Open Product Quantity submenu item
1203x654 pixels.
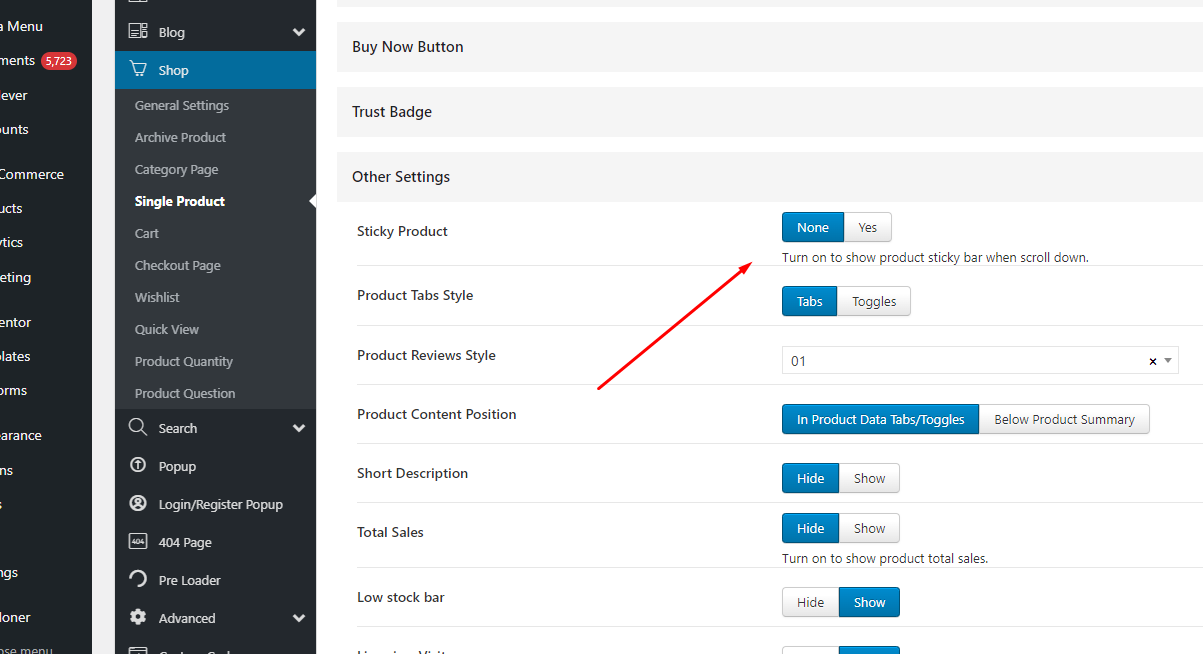[184, 361]
